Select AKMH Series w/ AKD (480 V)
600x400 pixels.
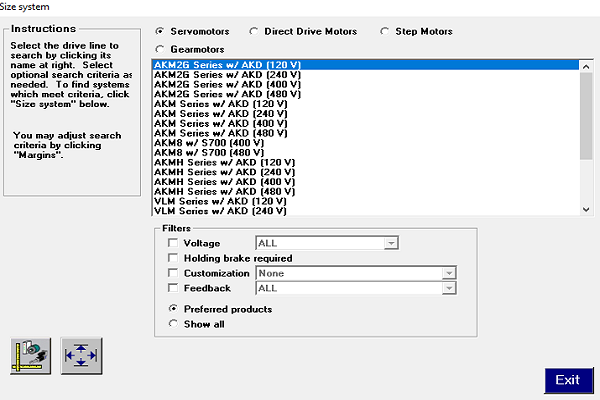click(x=366, y=192)
